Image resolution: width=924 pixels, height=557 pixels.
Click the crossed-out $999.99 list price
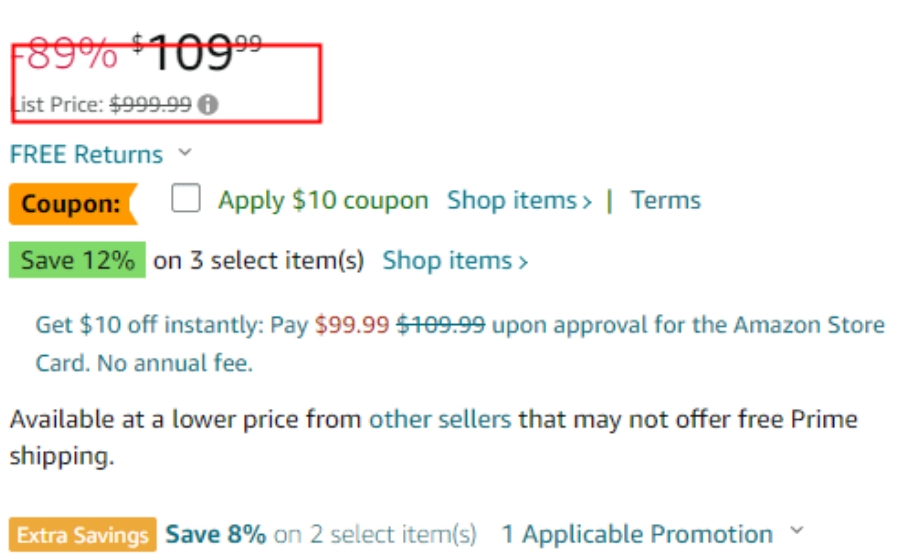click(151, 104)
